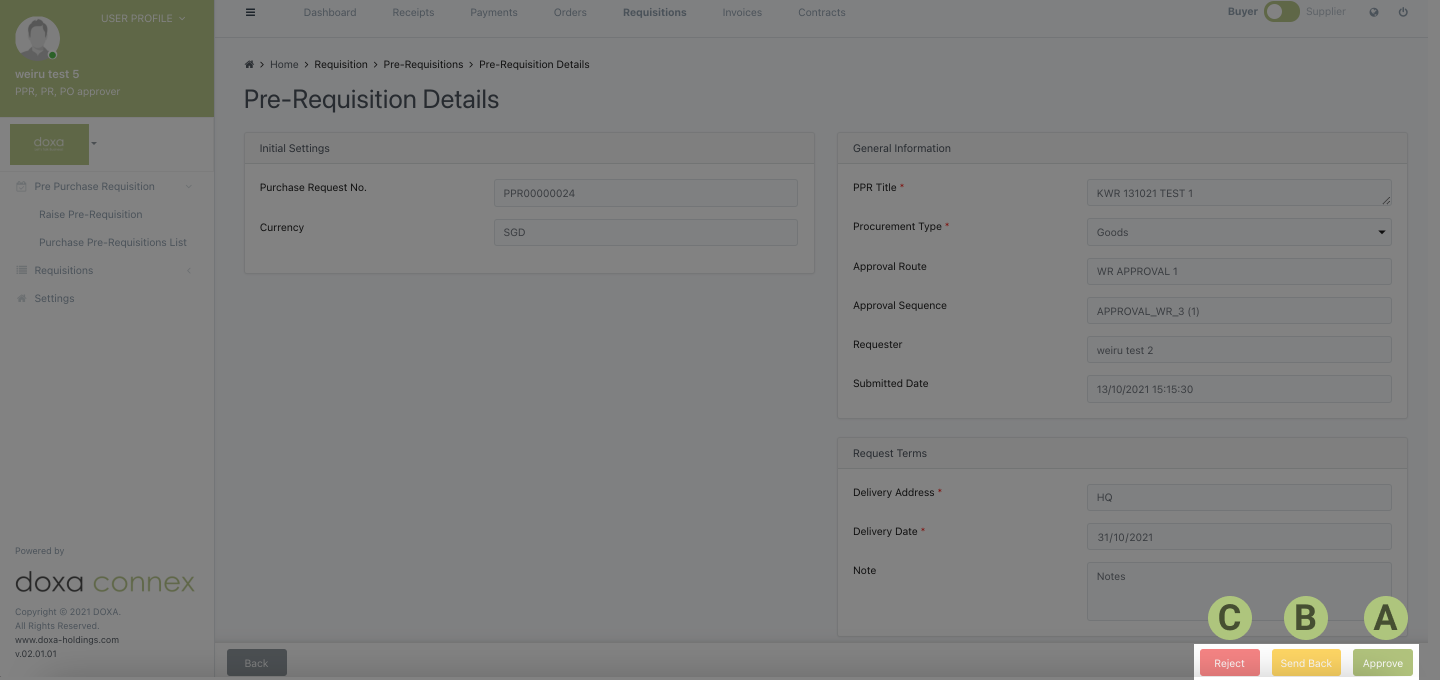This screenshot has width=1440, height=680.
Task: Click the Delivery Date field
Action: 1239,537
